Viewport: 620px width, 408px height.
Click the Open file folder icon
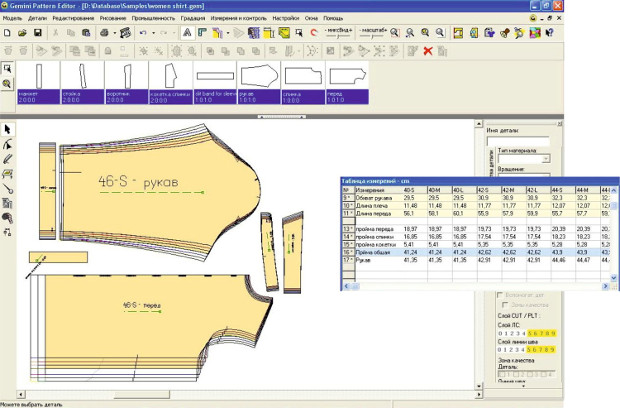tap(22, 33)
